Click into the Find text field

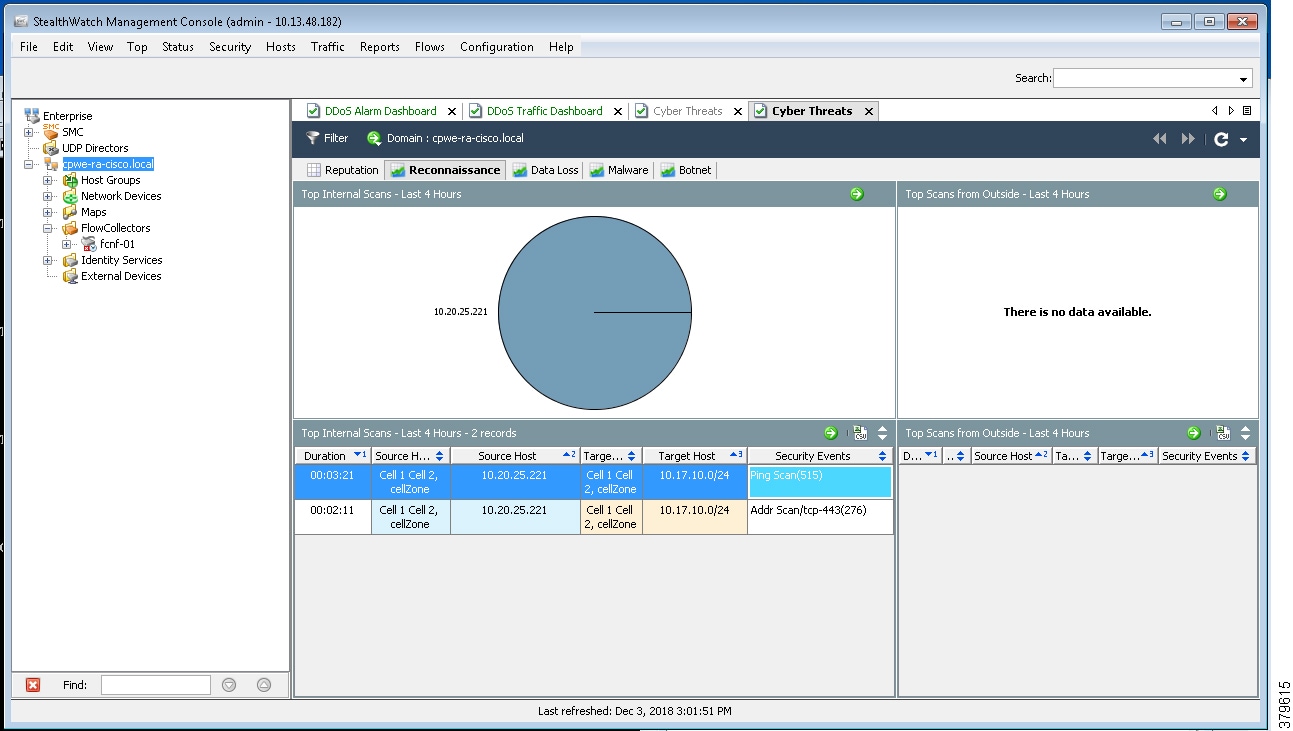[x=156, y=685]
